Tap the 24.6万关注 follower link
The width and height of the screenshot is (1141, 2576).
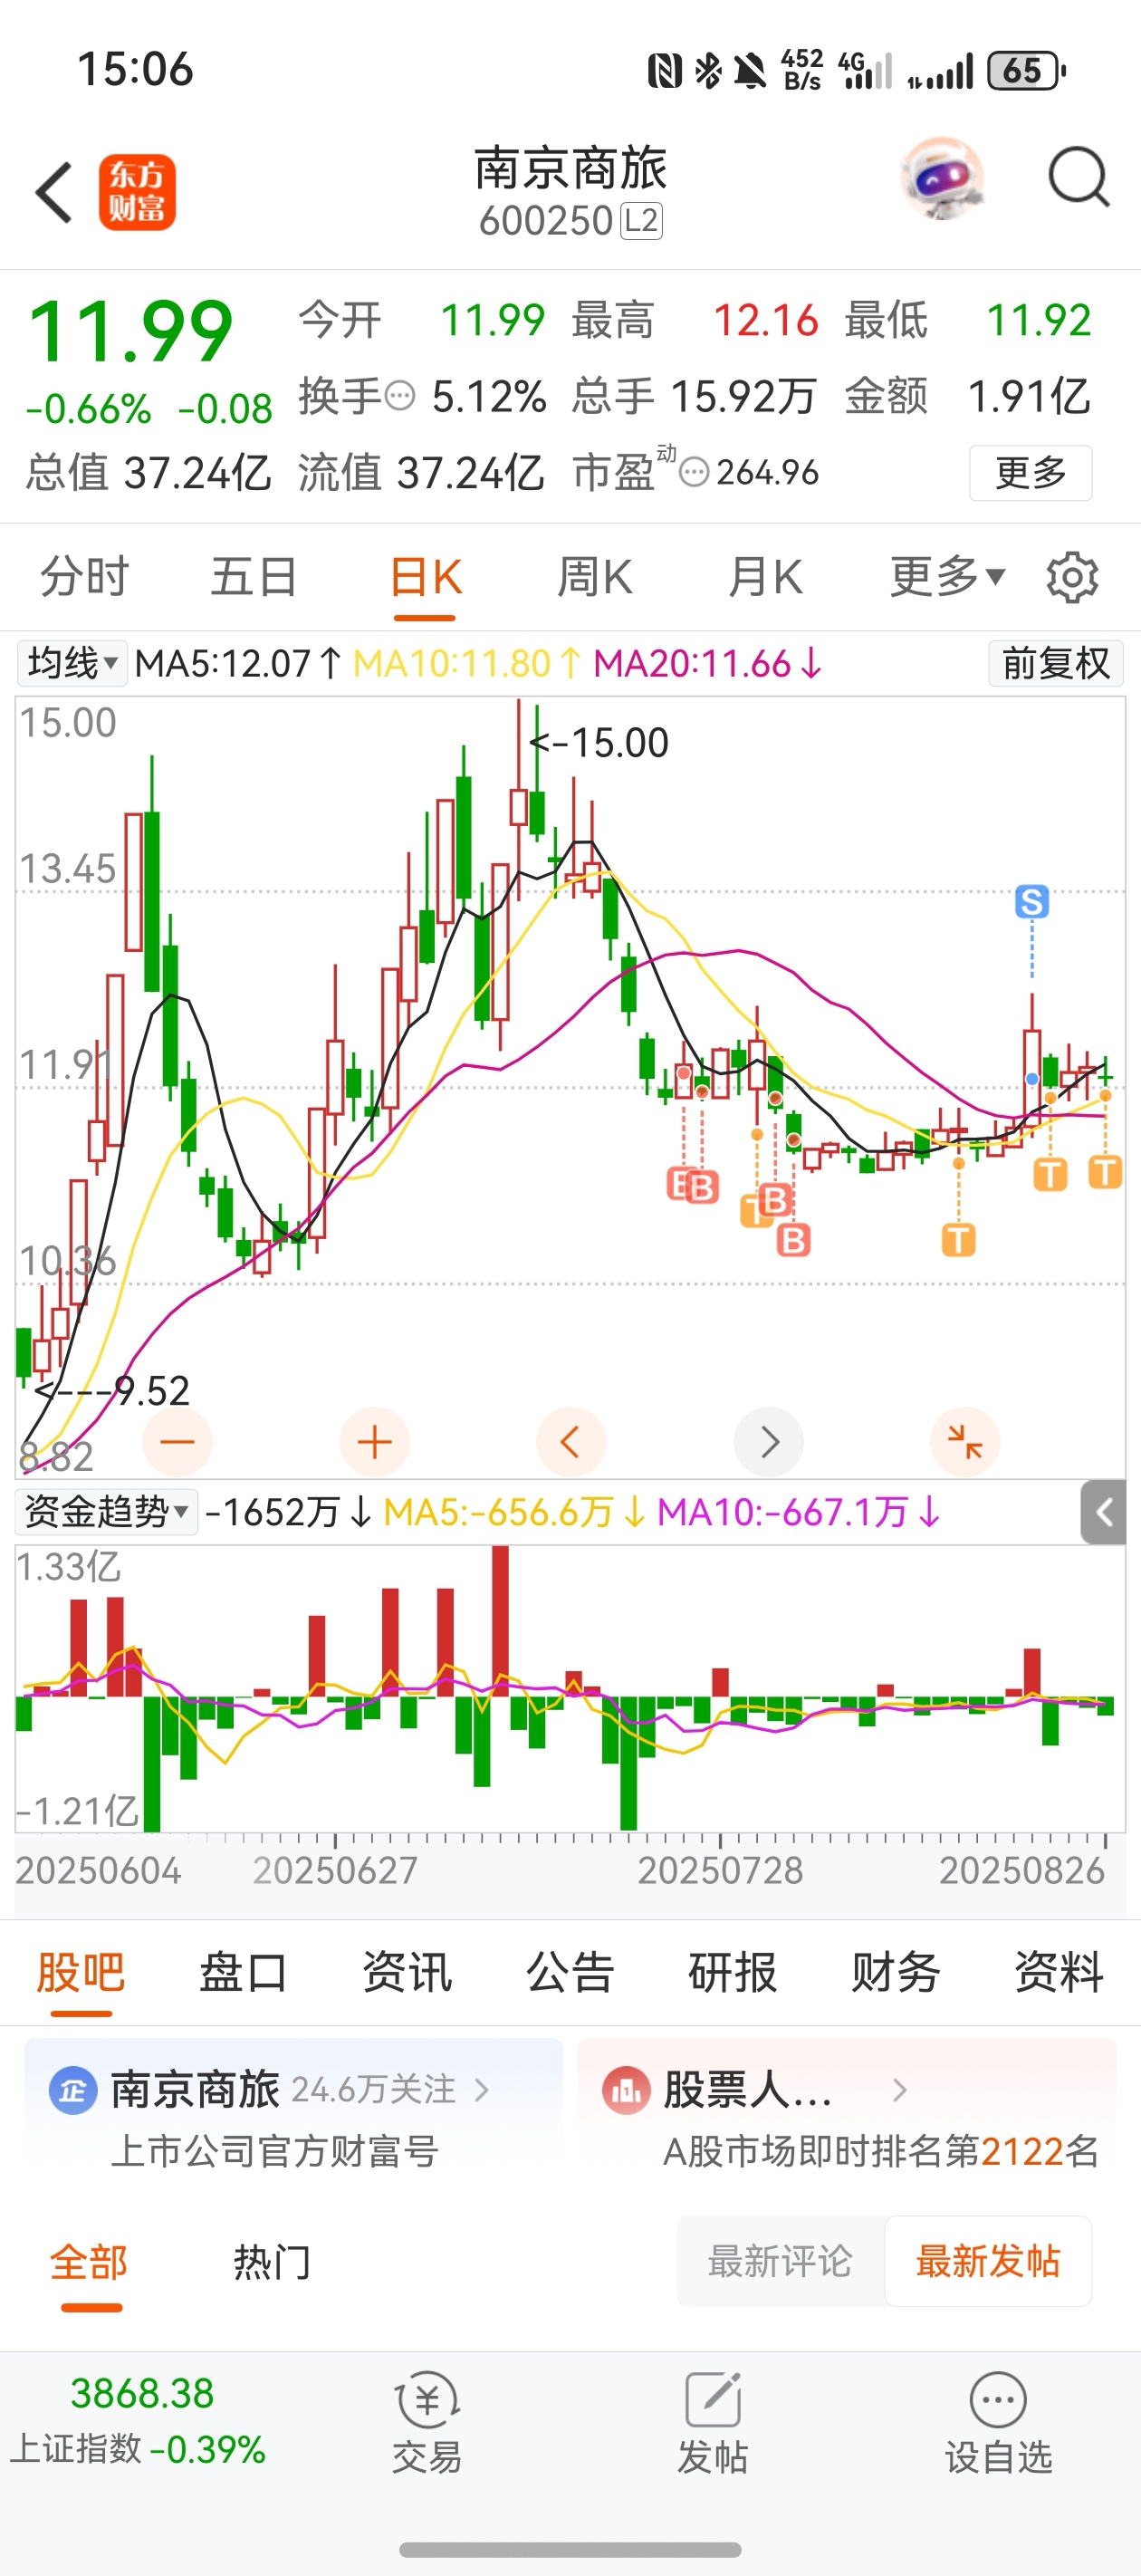[373, 2089]
